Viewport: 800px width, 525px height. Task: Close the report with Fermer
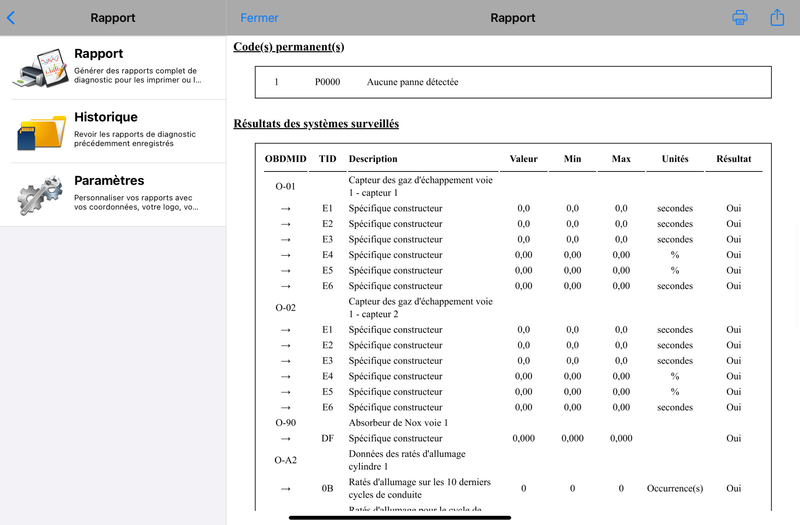click(x=259, y=18)
